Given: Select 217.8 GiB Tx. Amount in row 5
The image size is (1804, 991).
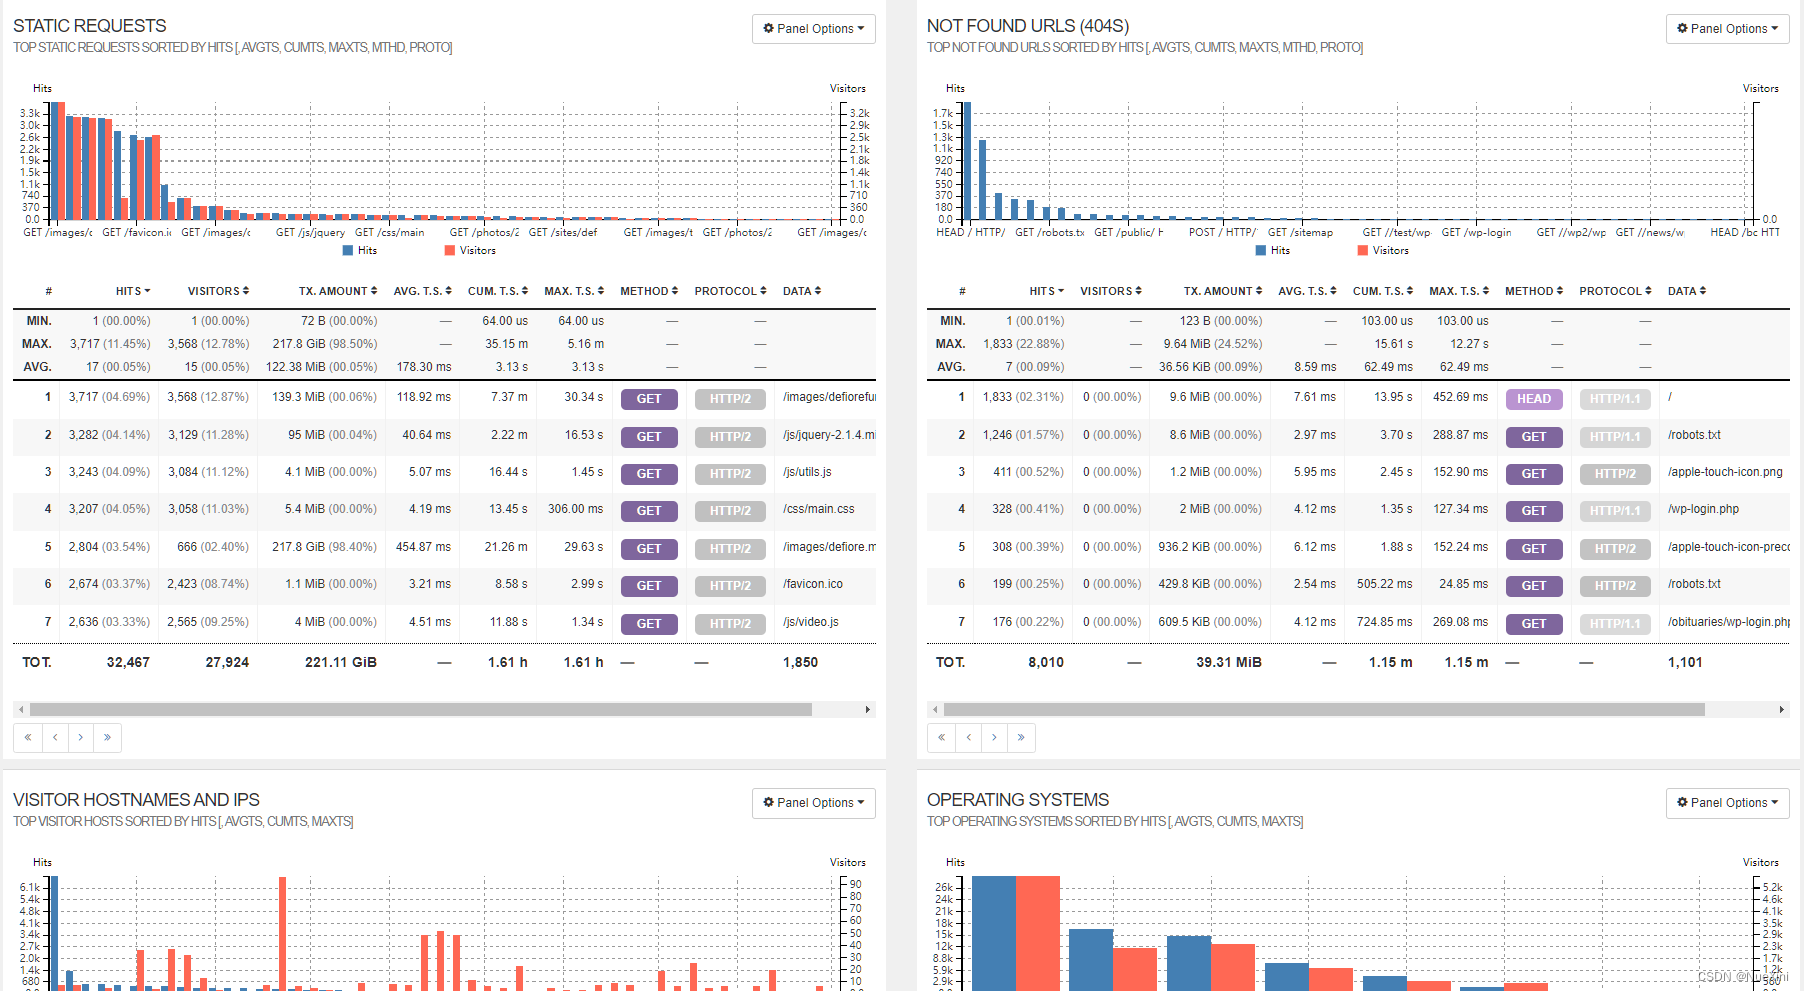Looking at the screenshot, I should click(324, 547).
